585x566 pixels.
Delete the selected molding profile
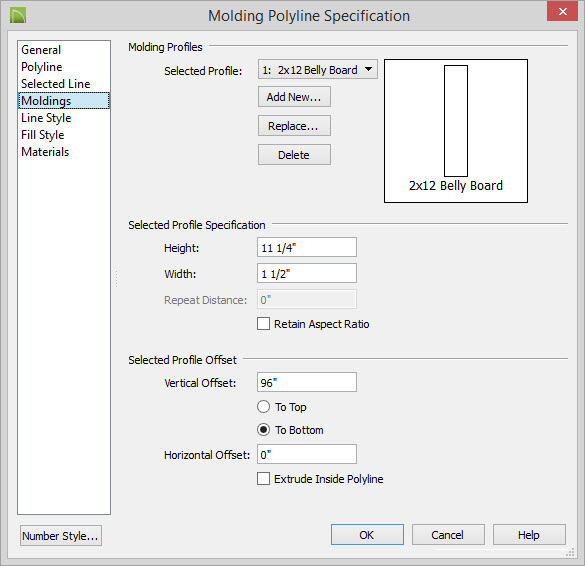point(294,155)
